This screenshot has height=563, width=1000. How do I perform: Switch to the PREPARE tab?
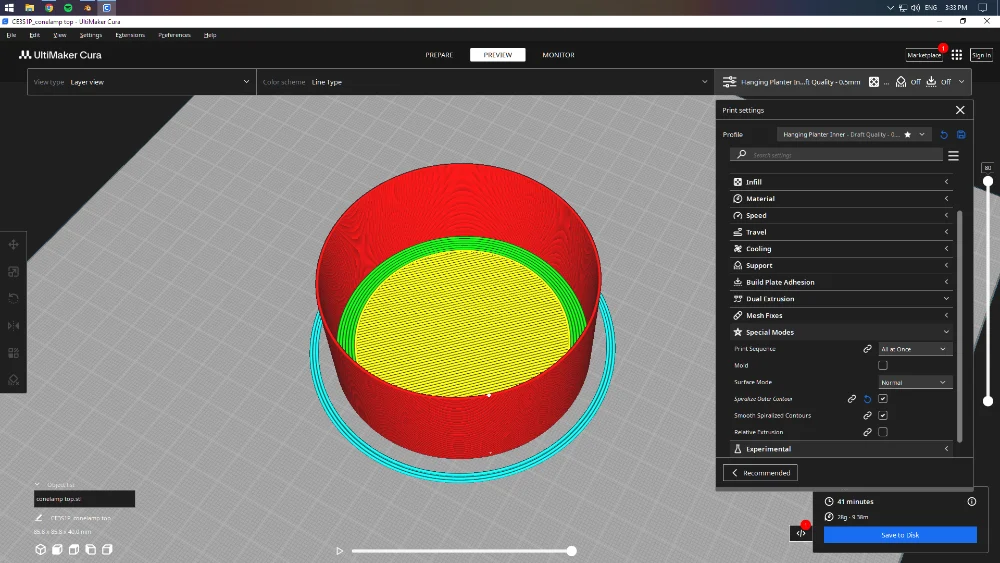(439, 55)
